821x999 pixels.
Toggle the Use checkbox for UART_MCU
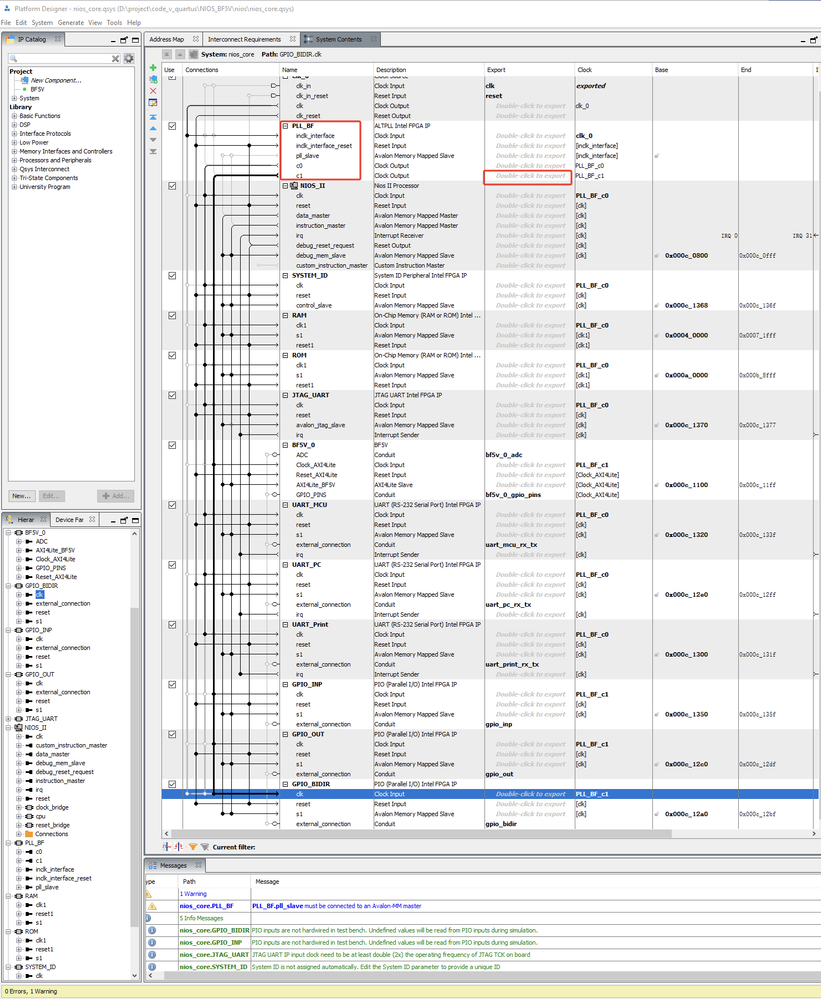pyautogui.click(x=172, y=505)
